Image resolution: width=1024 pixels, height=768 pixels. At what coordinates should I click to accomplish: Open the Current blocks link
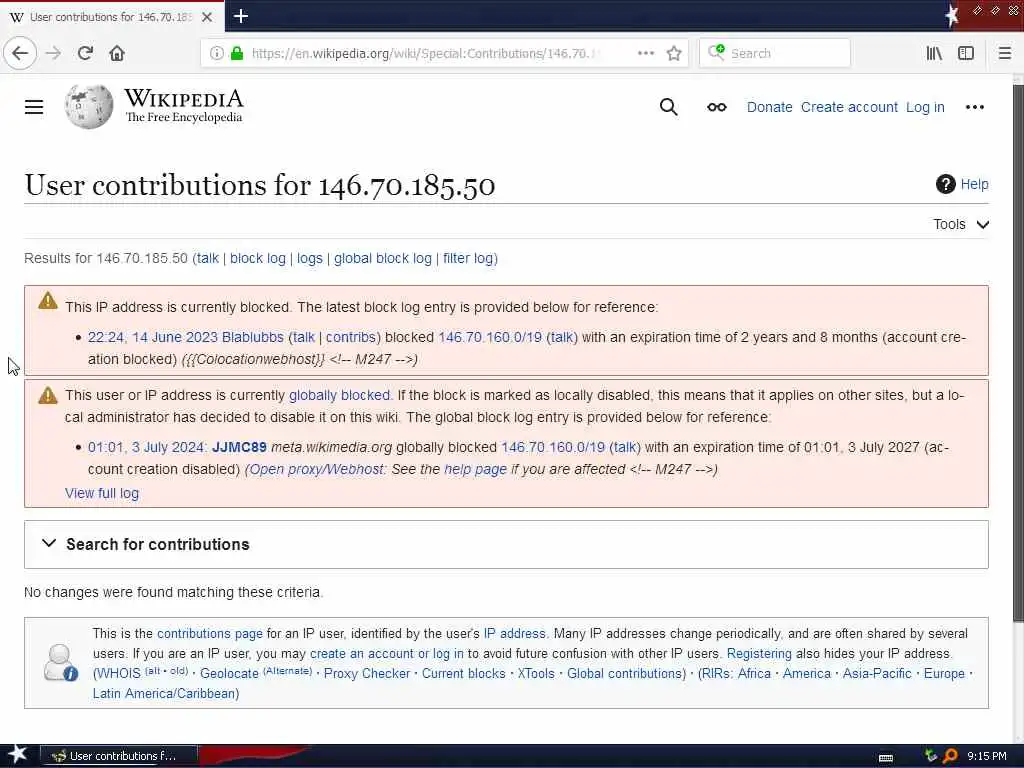tap(464, 674)
